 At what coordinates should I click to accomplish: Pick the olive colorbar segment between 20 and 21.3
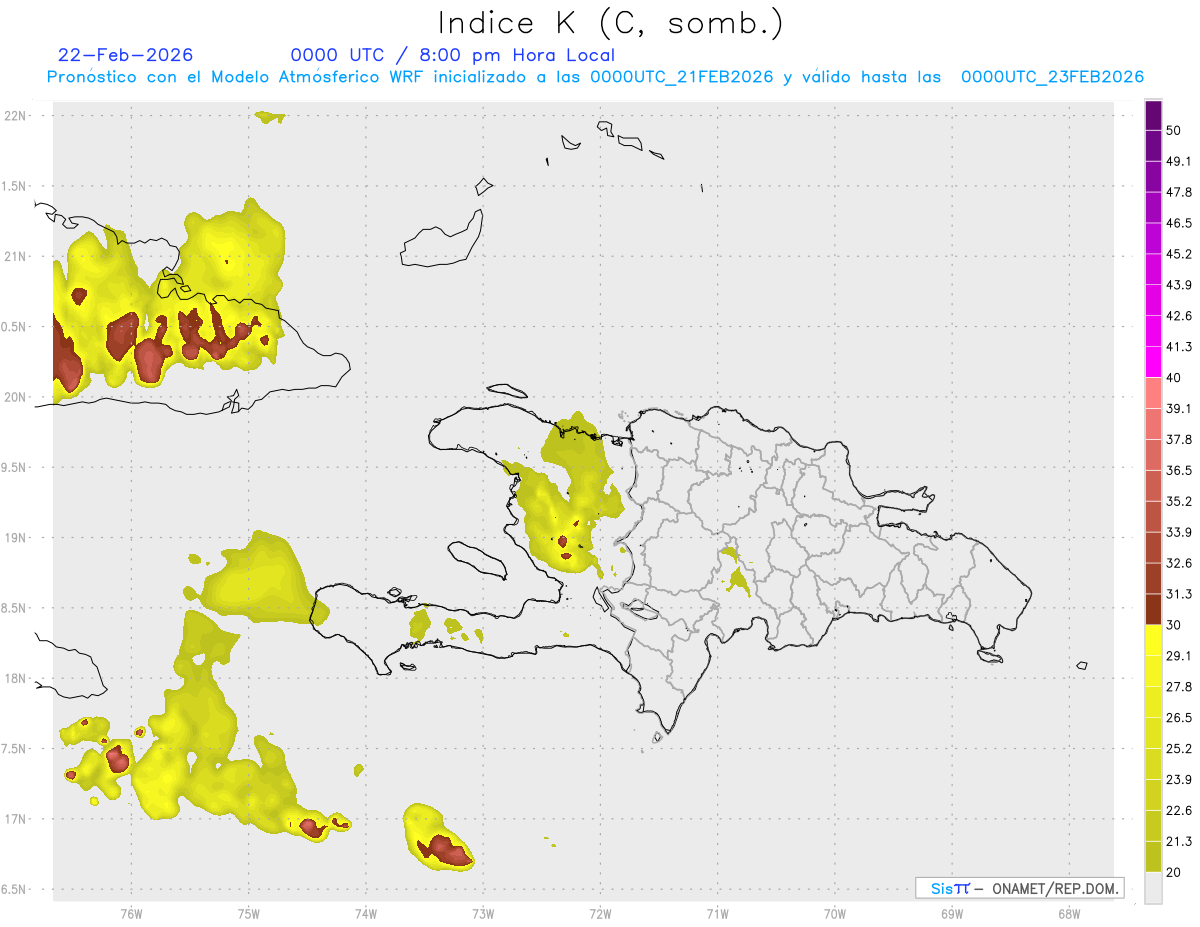coord(1153,857)
